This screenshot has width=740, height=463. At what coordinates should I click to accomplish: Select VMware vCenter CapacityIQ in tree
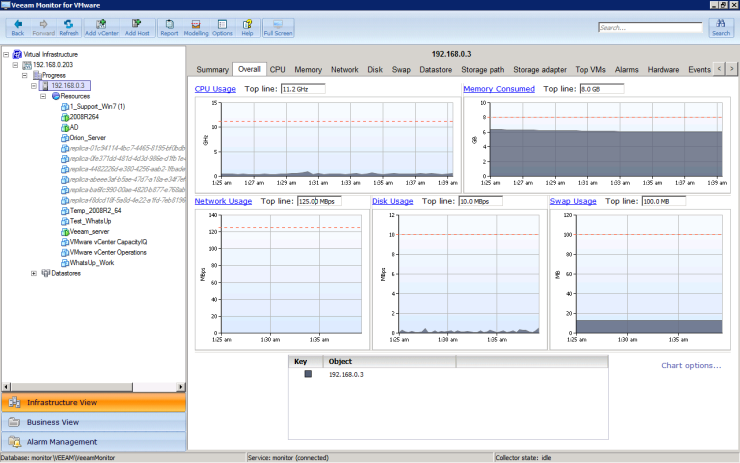click(x=108, y=242)
